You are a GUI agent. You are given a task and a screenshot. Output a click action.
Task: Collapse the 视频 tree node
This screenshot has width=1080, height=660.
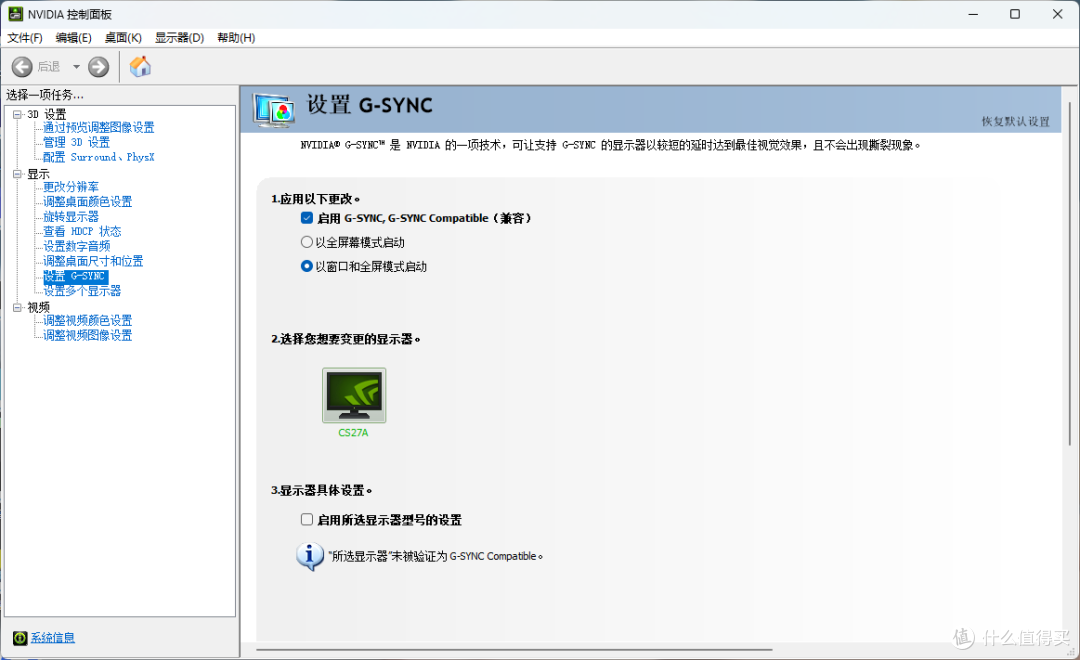click(x=18, y=307)
